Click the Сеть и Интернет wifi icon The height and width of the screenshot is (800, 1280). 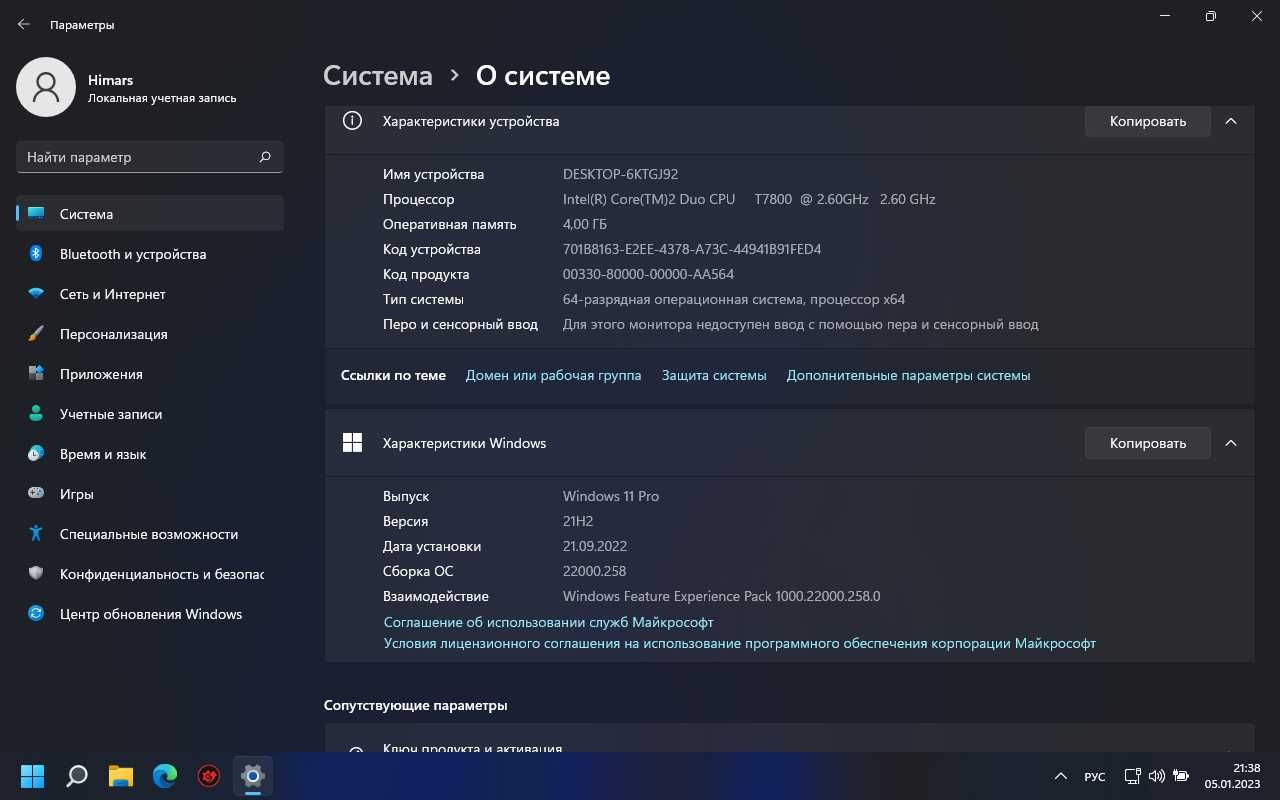click(x=36, y=294)
